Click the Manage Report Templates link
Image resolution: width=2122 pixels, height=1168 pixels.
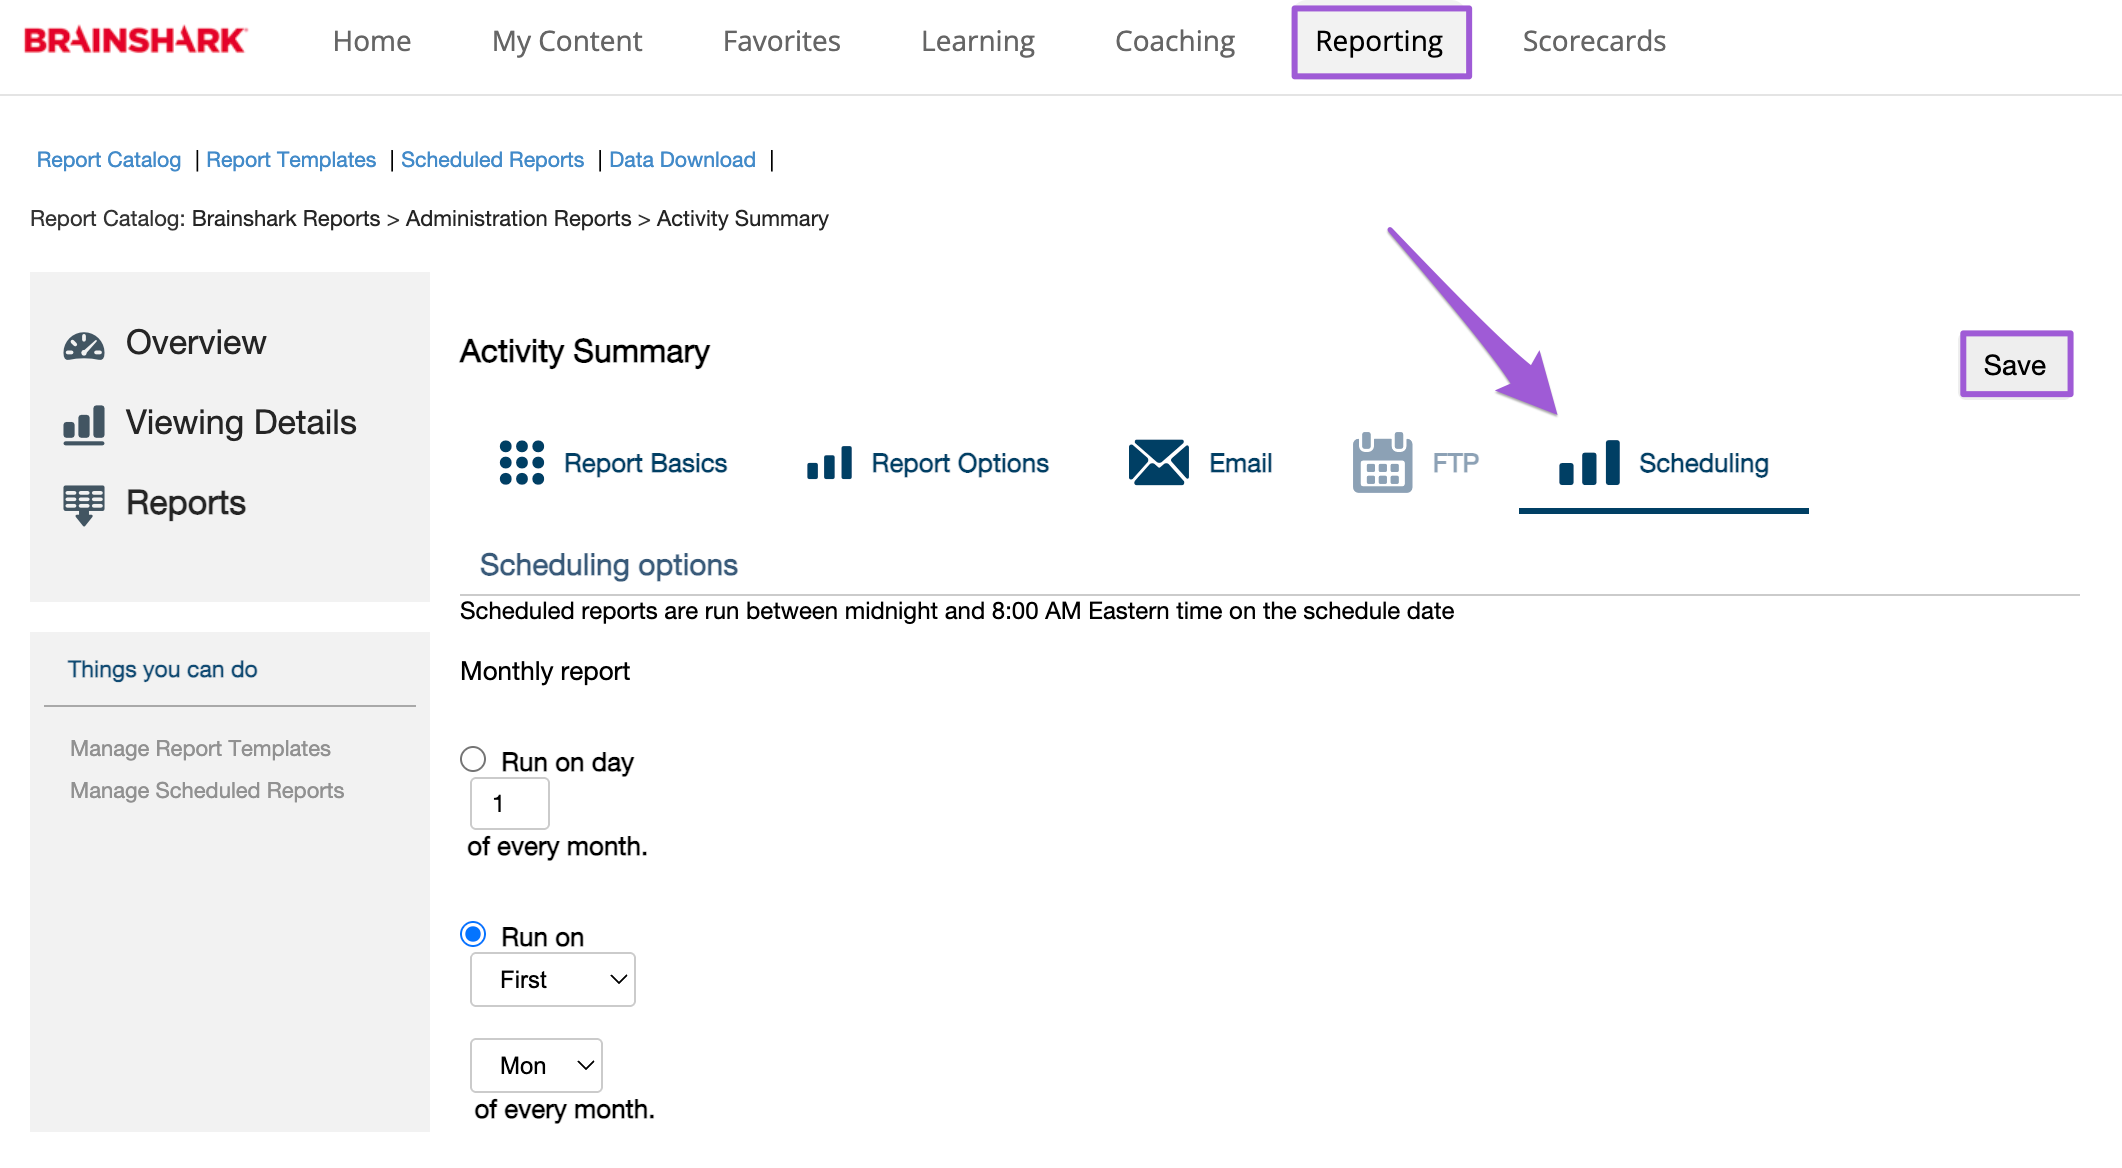(x=200, y=748)
